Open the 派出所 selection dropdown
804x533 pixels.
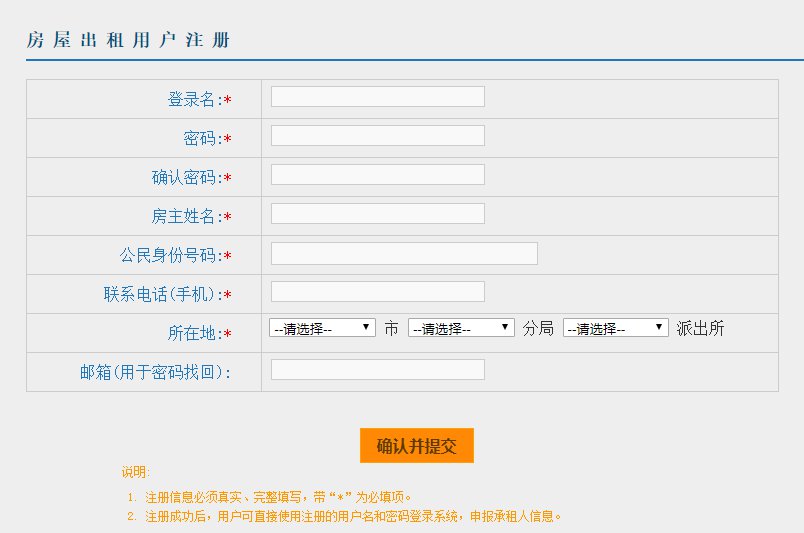pyautogui.click(x=615, y=328)
